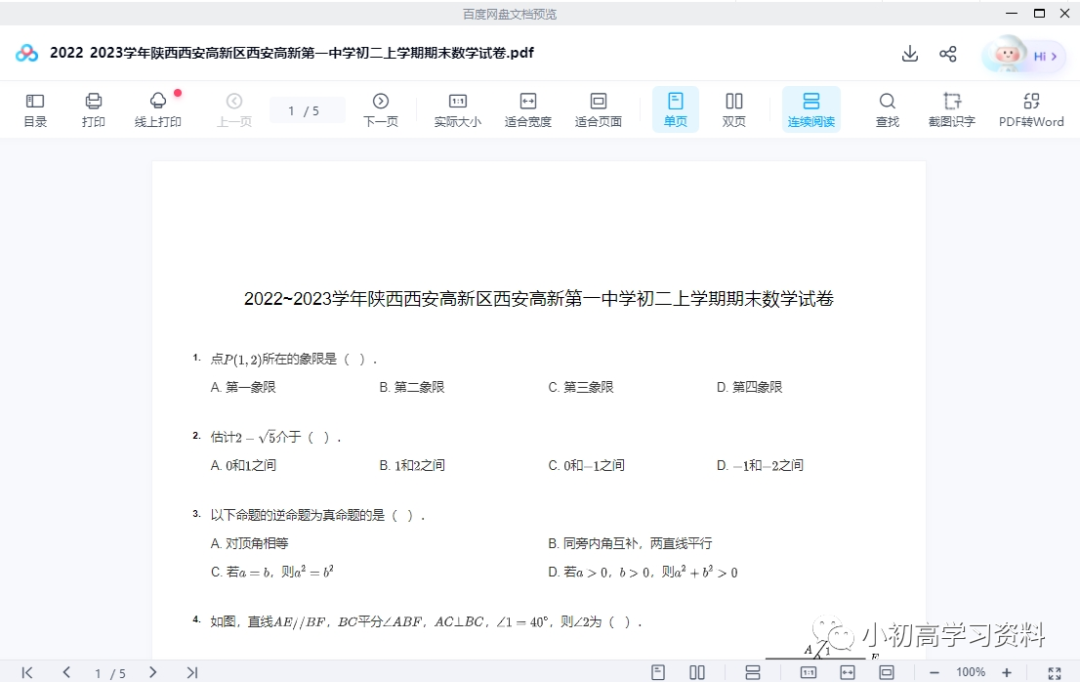The image size is (1080, 682).
Task: Click window title 百度网盘文档预览
Action: pos(509,14)
